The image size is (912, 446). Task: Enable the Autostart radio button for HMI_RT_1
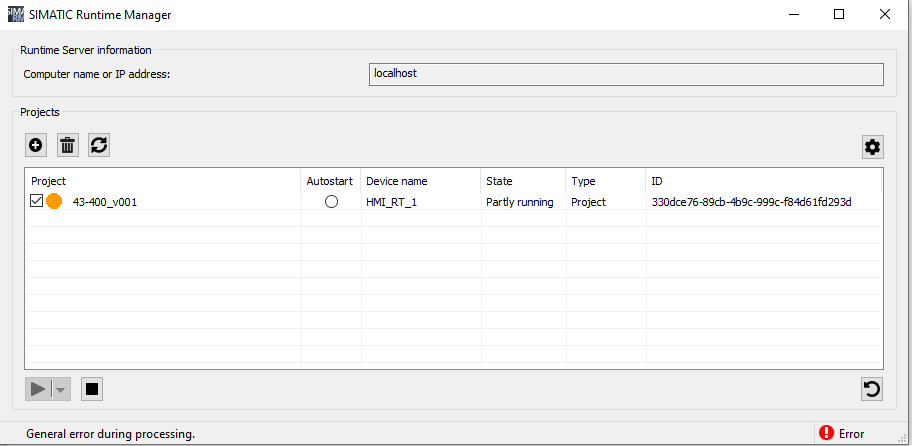pos(331,202)
